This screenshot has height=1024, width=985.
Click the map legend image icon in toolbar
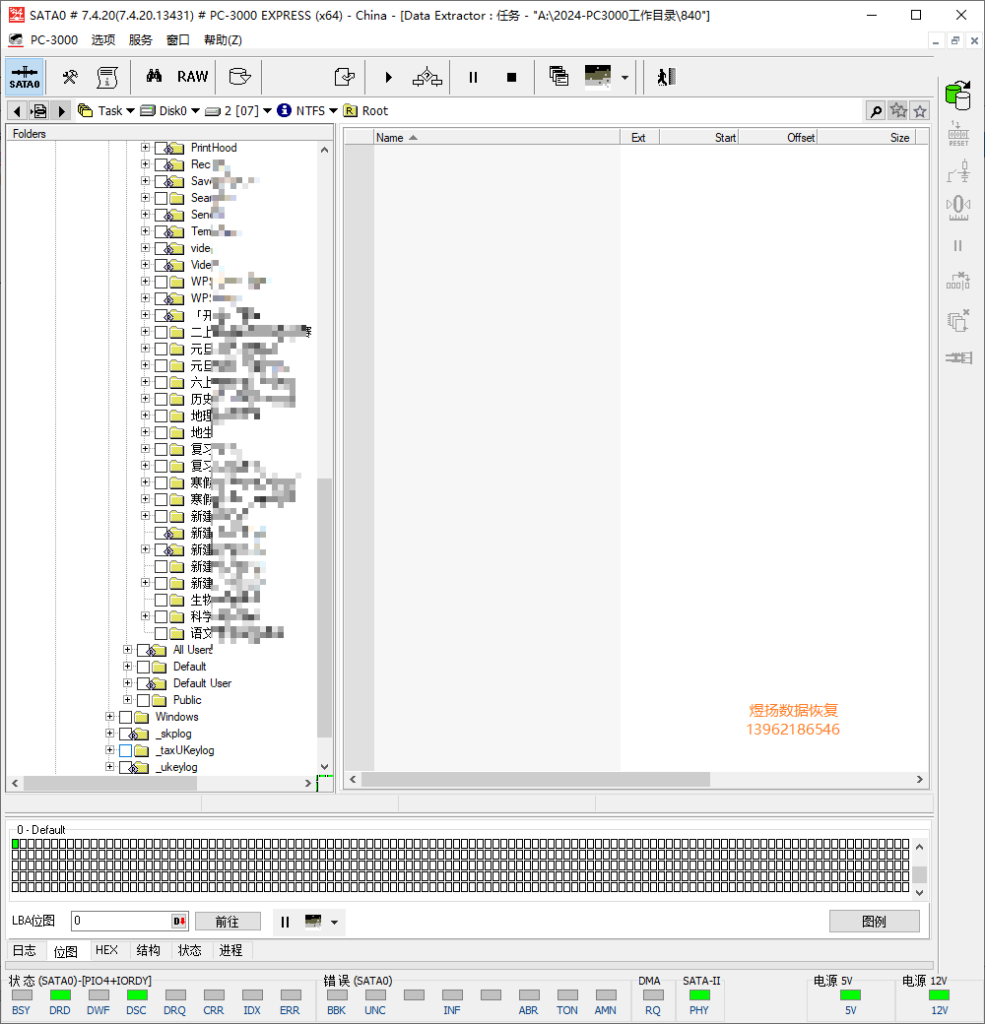click(x=598, y=76)
